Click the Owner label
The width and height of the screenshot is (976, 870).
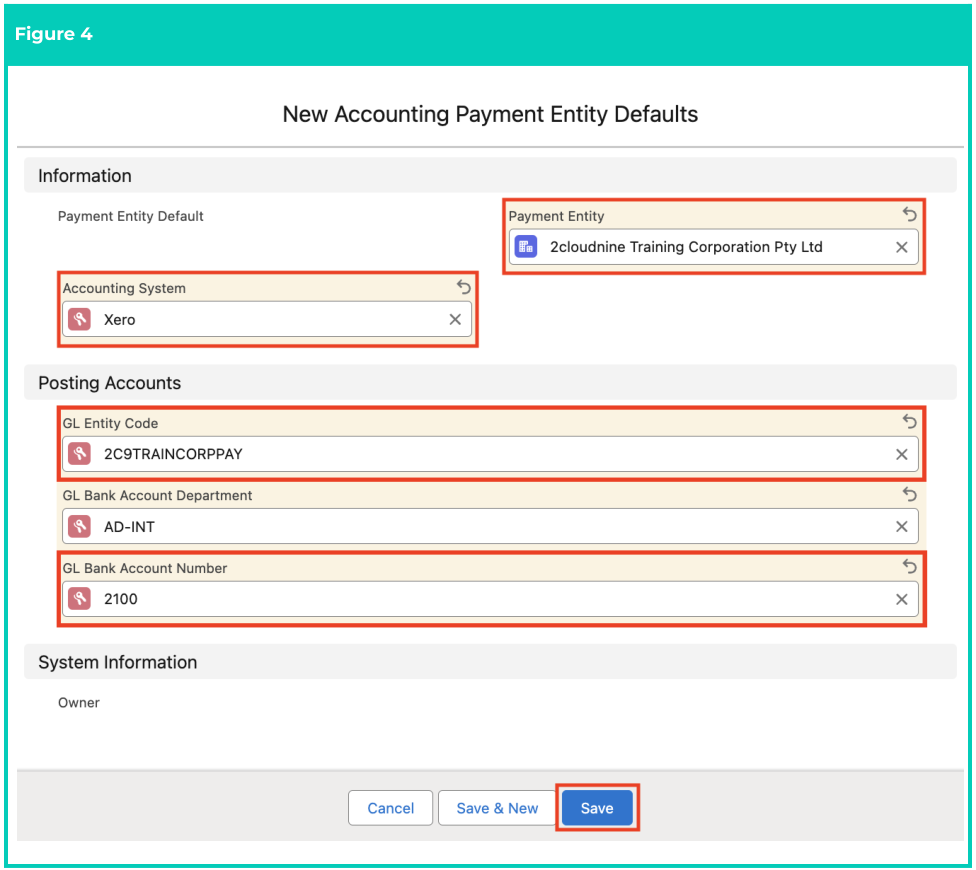78,703
